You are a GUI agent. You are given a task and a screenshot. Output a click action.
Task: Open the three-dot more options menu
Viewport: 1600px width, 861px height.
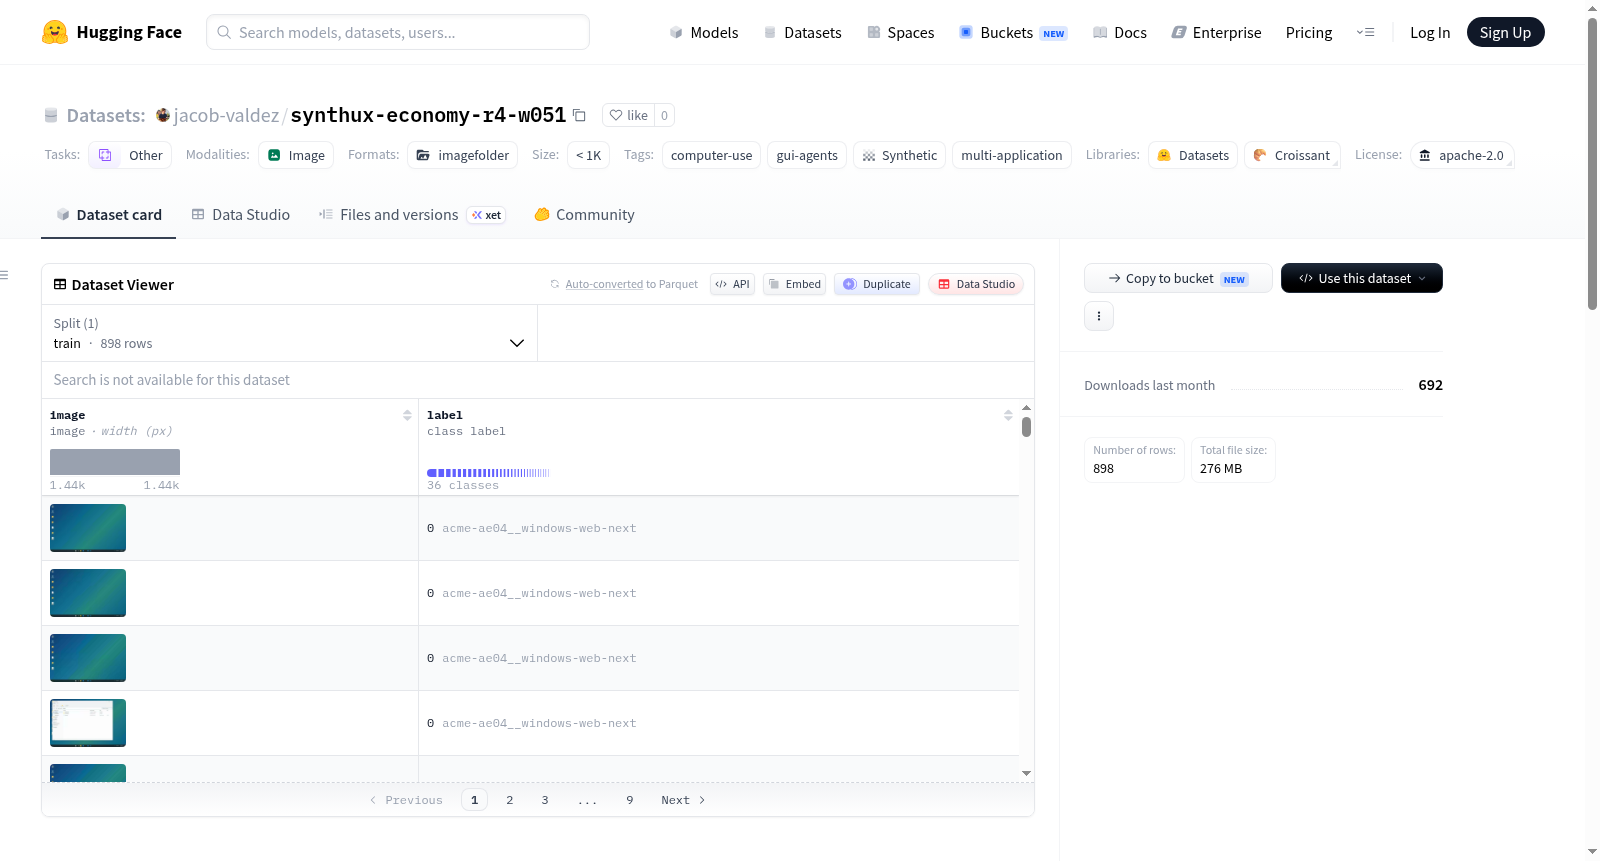pyautogui.click(x=1099, y=316)
